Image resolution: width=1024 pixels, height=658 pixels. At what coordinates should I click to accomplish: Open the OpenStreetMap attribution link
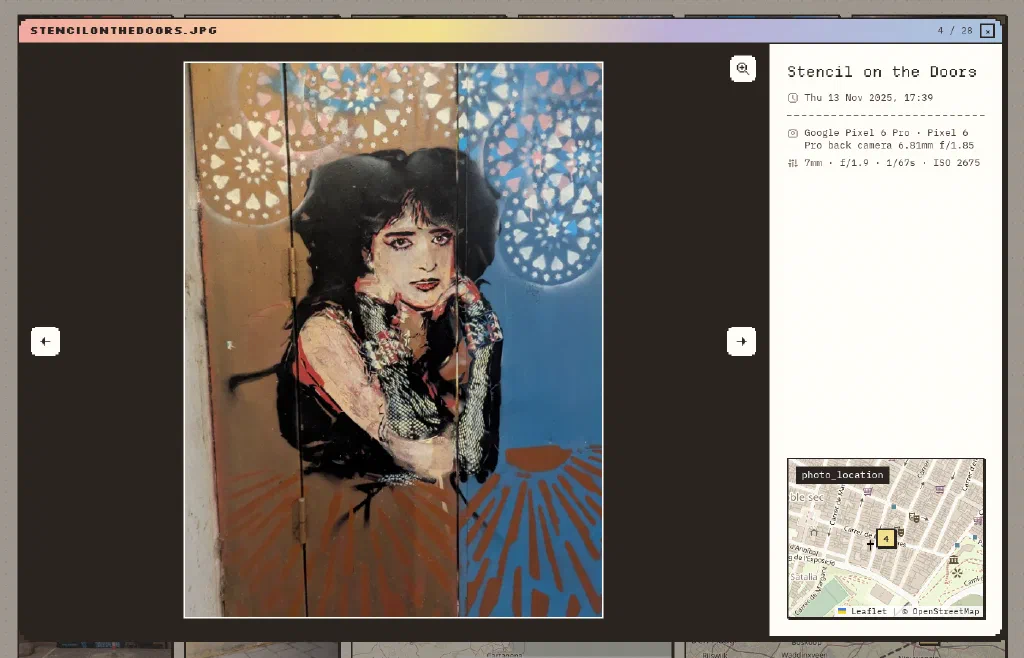point(945,612)
